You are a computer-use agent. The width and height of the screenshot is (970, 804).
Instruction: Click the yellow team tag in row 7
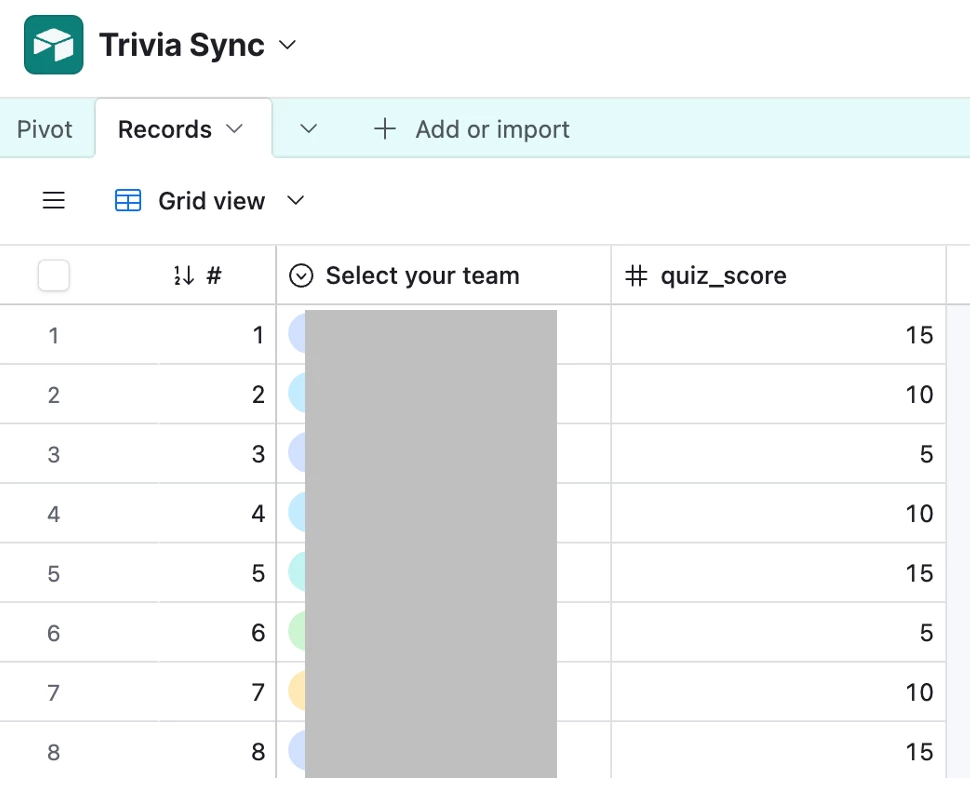[297, 692]
